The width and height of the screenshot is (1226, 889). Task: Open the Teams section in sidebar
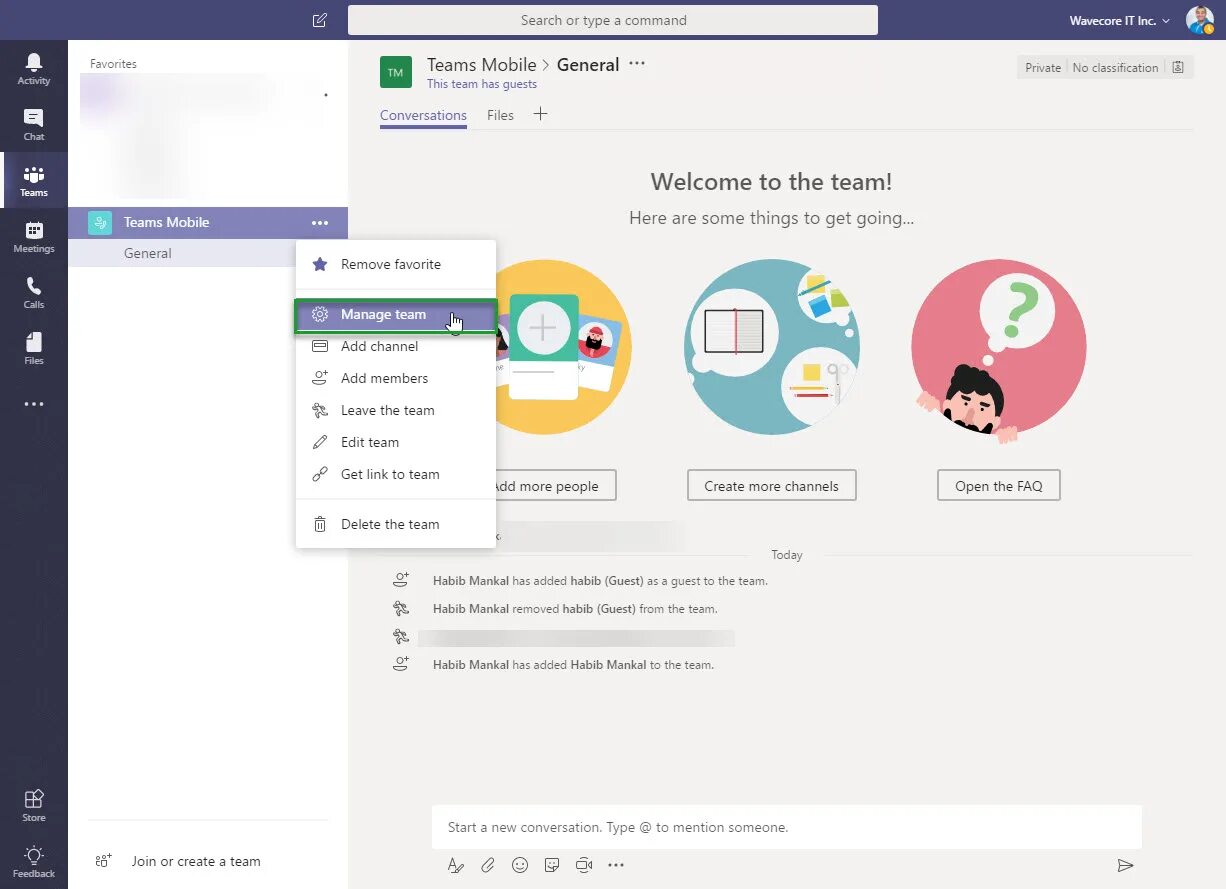[x=34, y=181]
